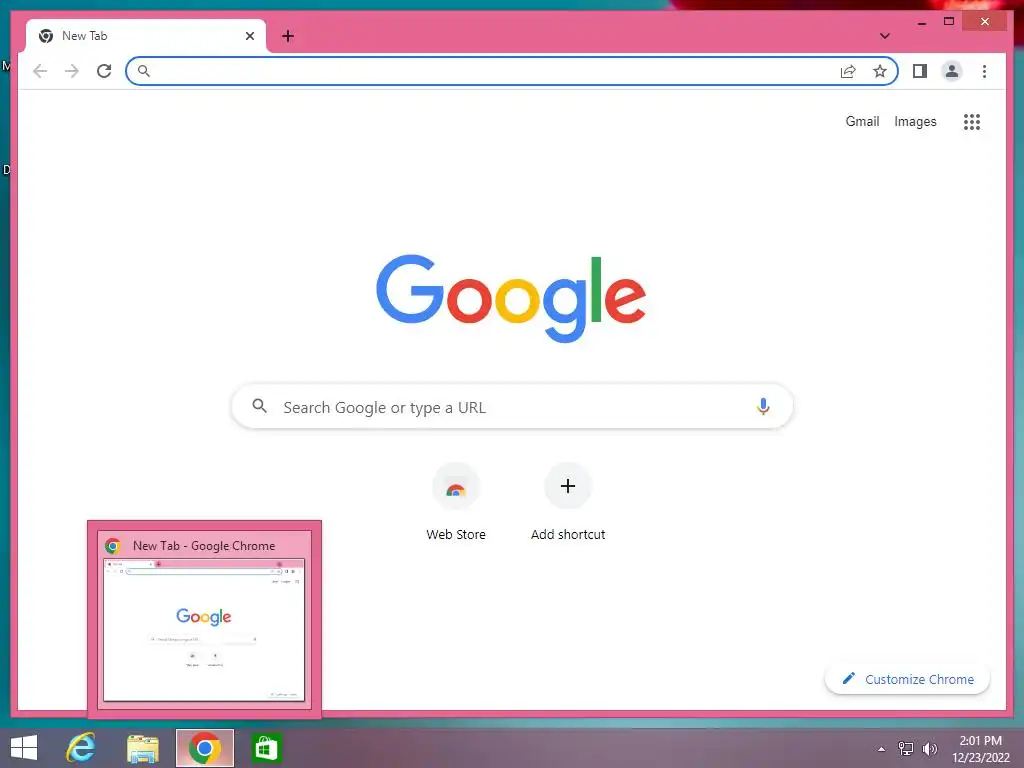The height and width of the screenshot is (768, 1024).
Task: Open the profile avatar menu
Action: [952, 71]
